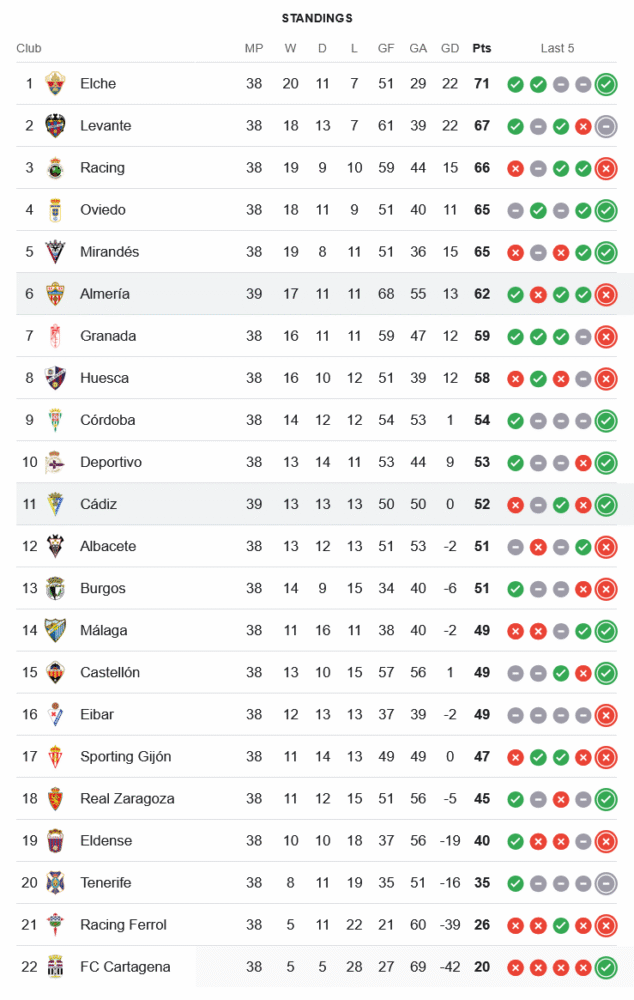Open the Racing Ferrol team link
This screenshot has height=1000, width=634.
[123, 924]
